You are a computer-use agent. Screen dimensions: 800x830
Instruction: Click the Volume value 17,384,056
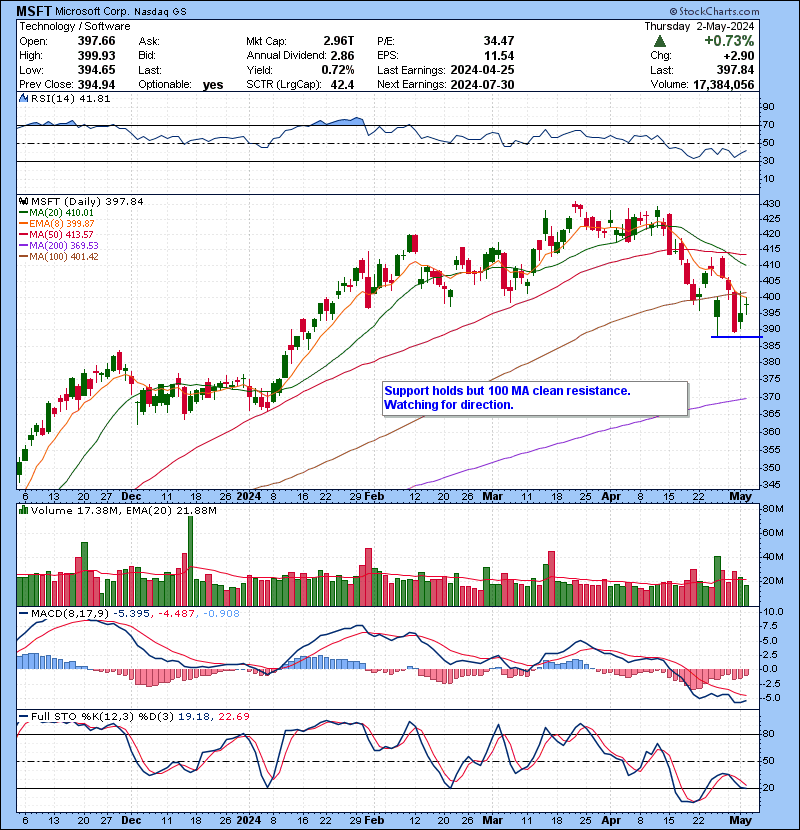click(x=724, y=85)
